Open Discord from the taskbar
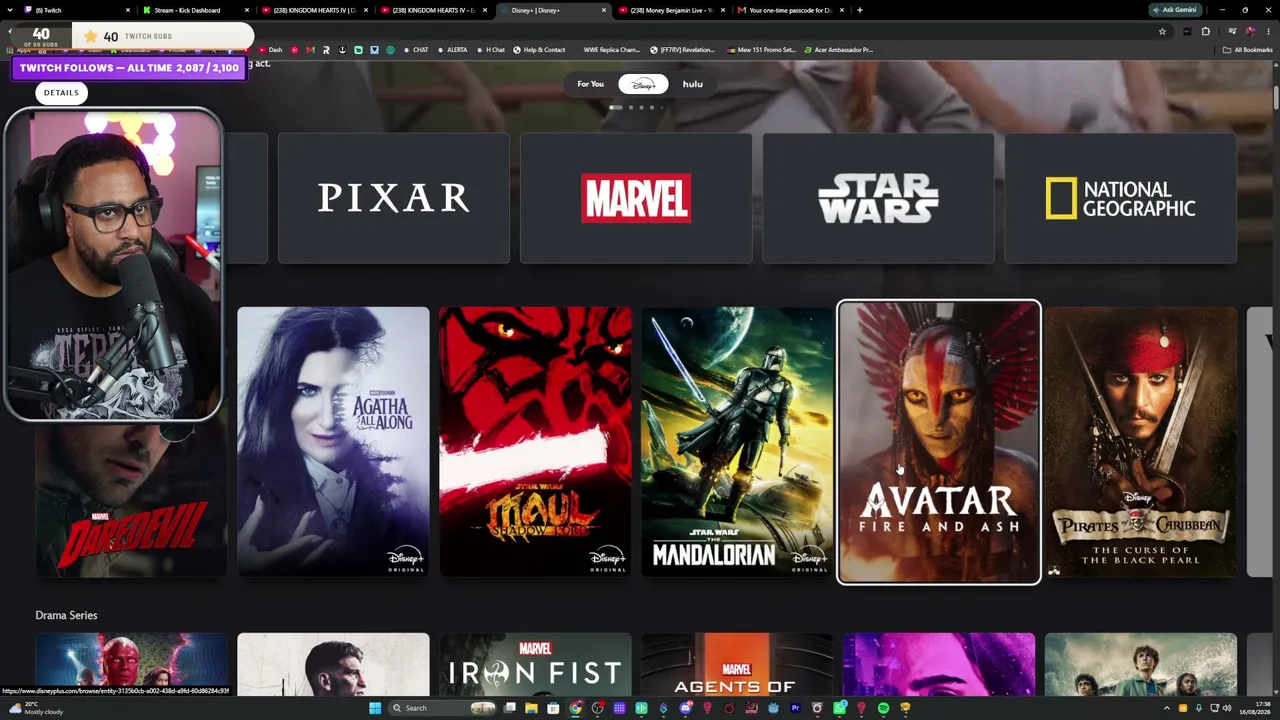 click(685, 708)
